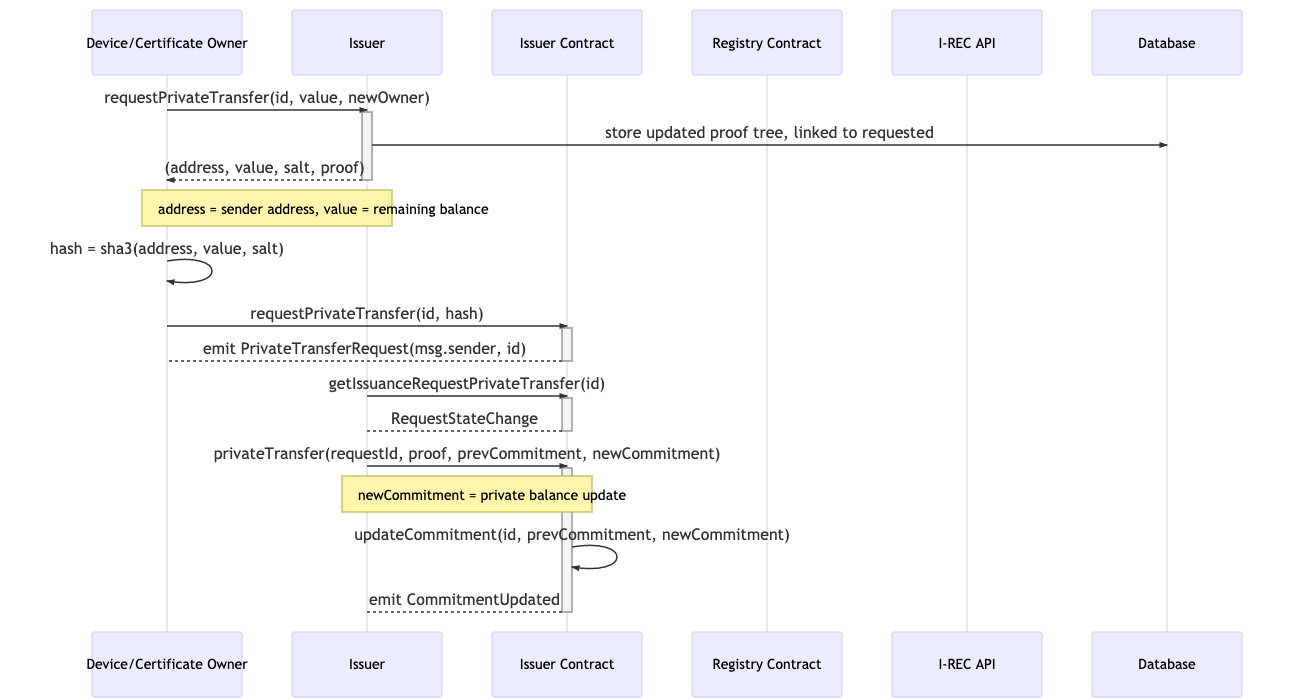Click the self-loop arrow under updateCommitment
This screenshot has width=1292, height=698.
coord(594,557)
